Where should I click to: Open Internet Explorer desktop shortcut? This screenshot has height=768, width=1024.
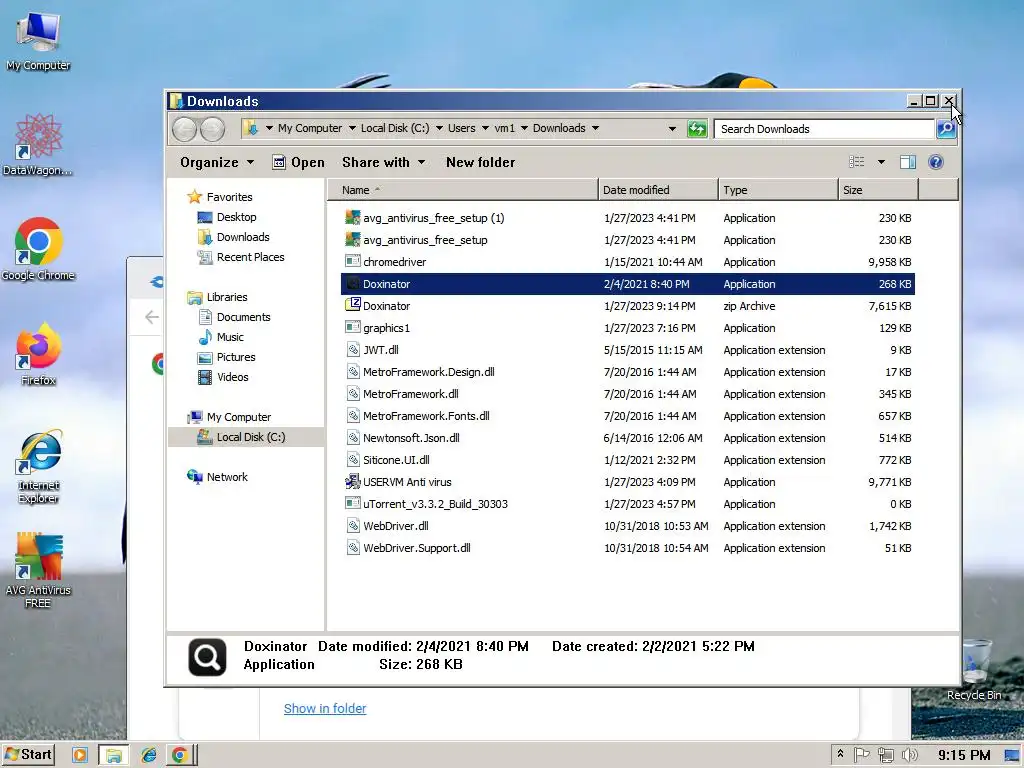coord(38,466)
